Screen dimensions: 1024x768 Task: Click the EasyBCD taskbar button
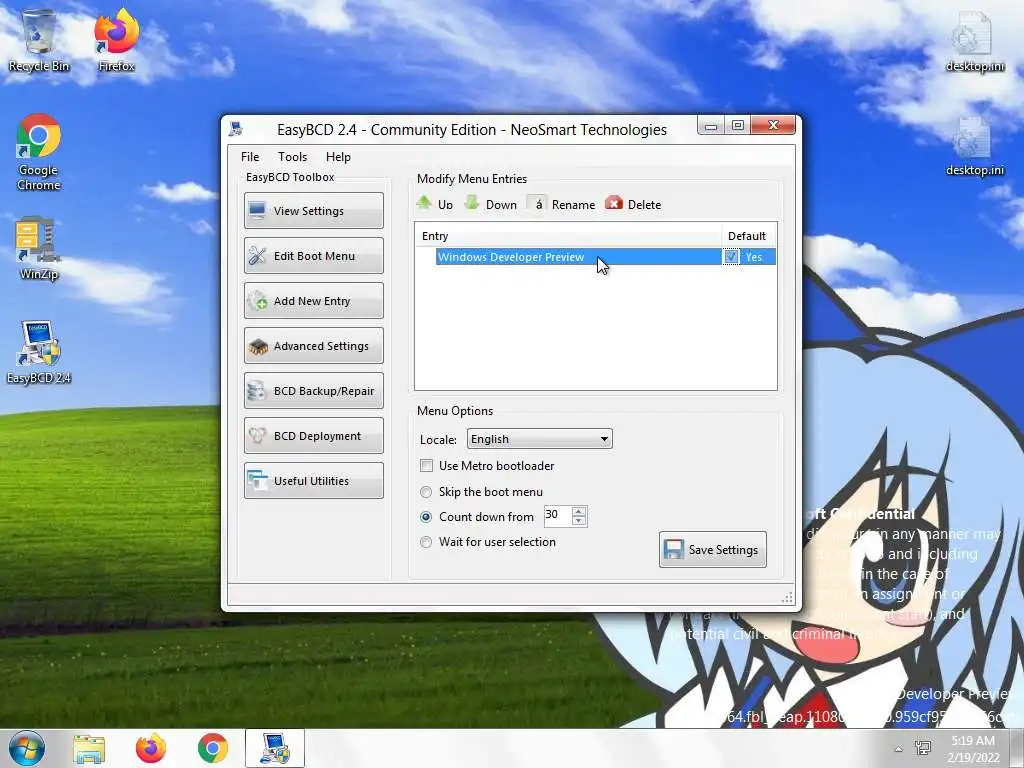pos(275,748)
